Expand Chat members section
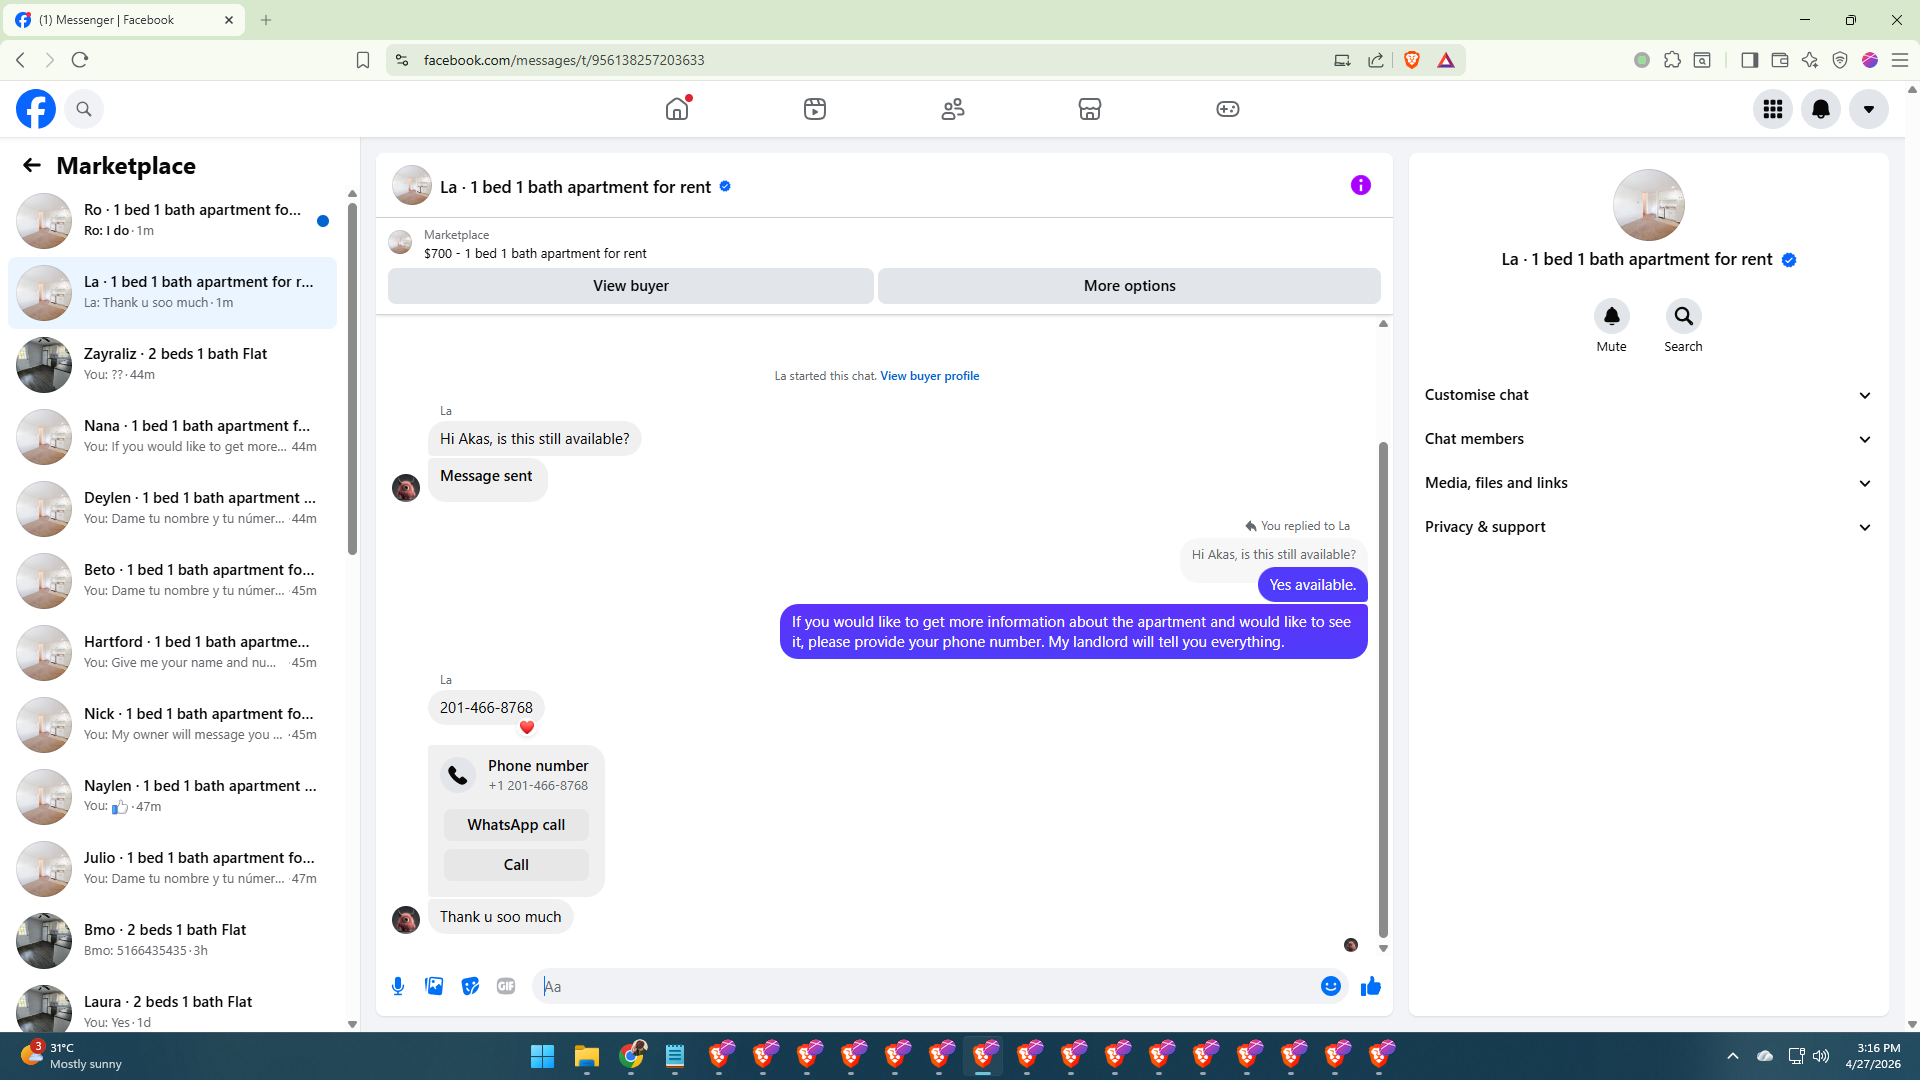The width and height of the screenshot is (1920, 1080). click(x=1648, y=439)
